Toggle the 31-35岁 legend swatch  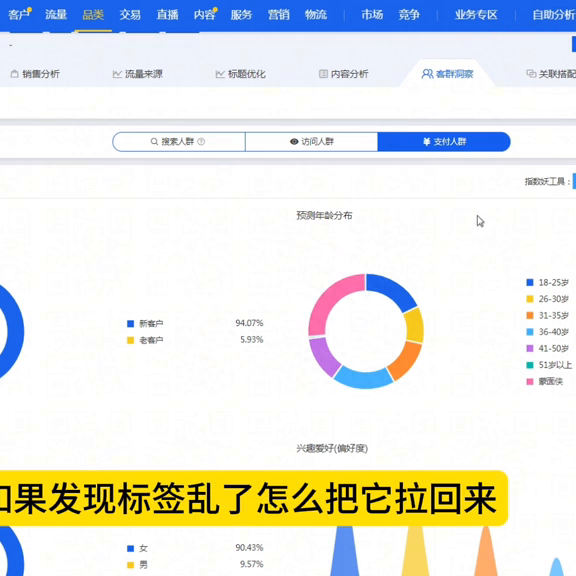[530, 315]
